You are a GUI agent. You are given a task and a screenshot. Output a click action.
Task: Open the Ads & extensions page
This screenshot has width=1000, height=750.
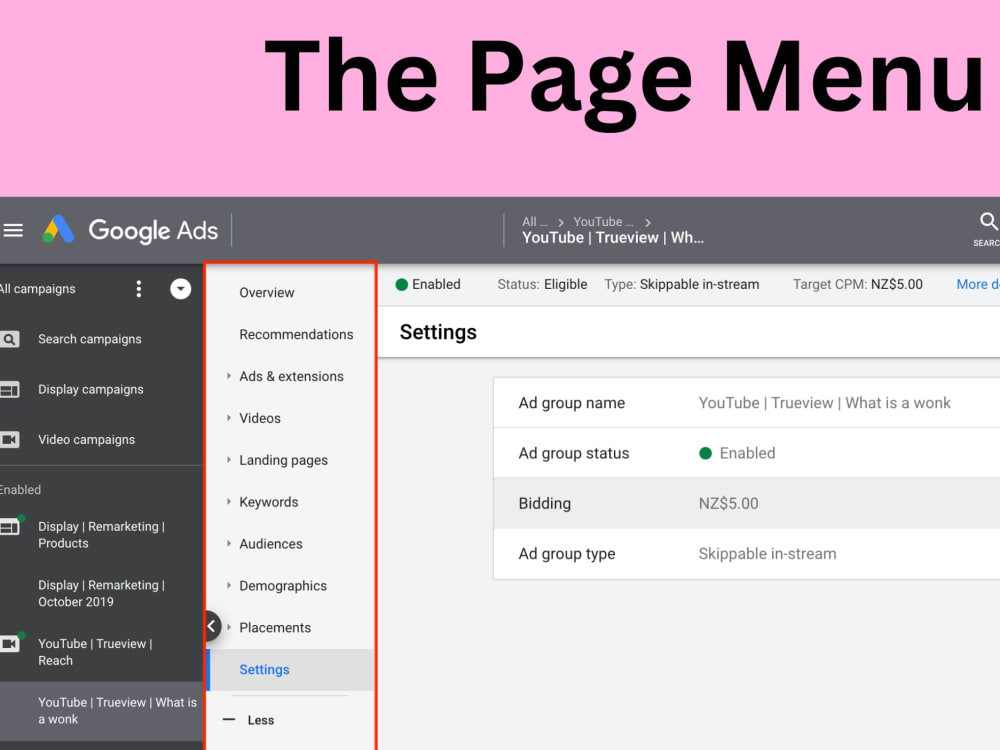(x=291, y=376)
